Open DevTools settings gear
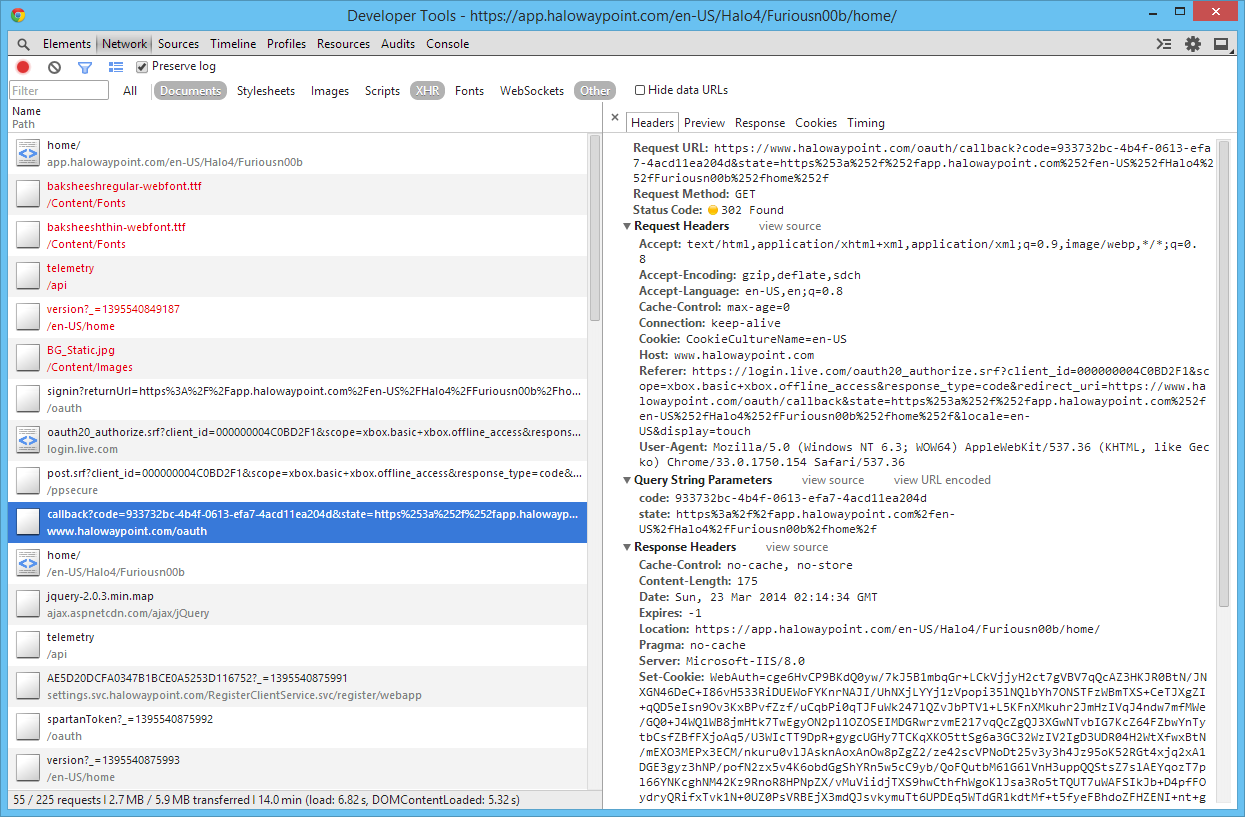The width and height of the screenshot is (1245, 817). [1193, 44]
